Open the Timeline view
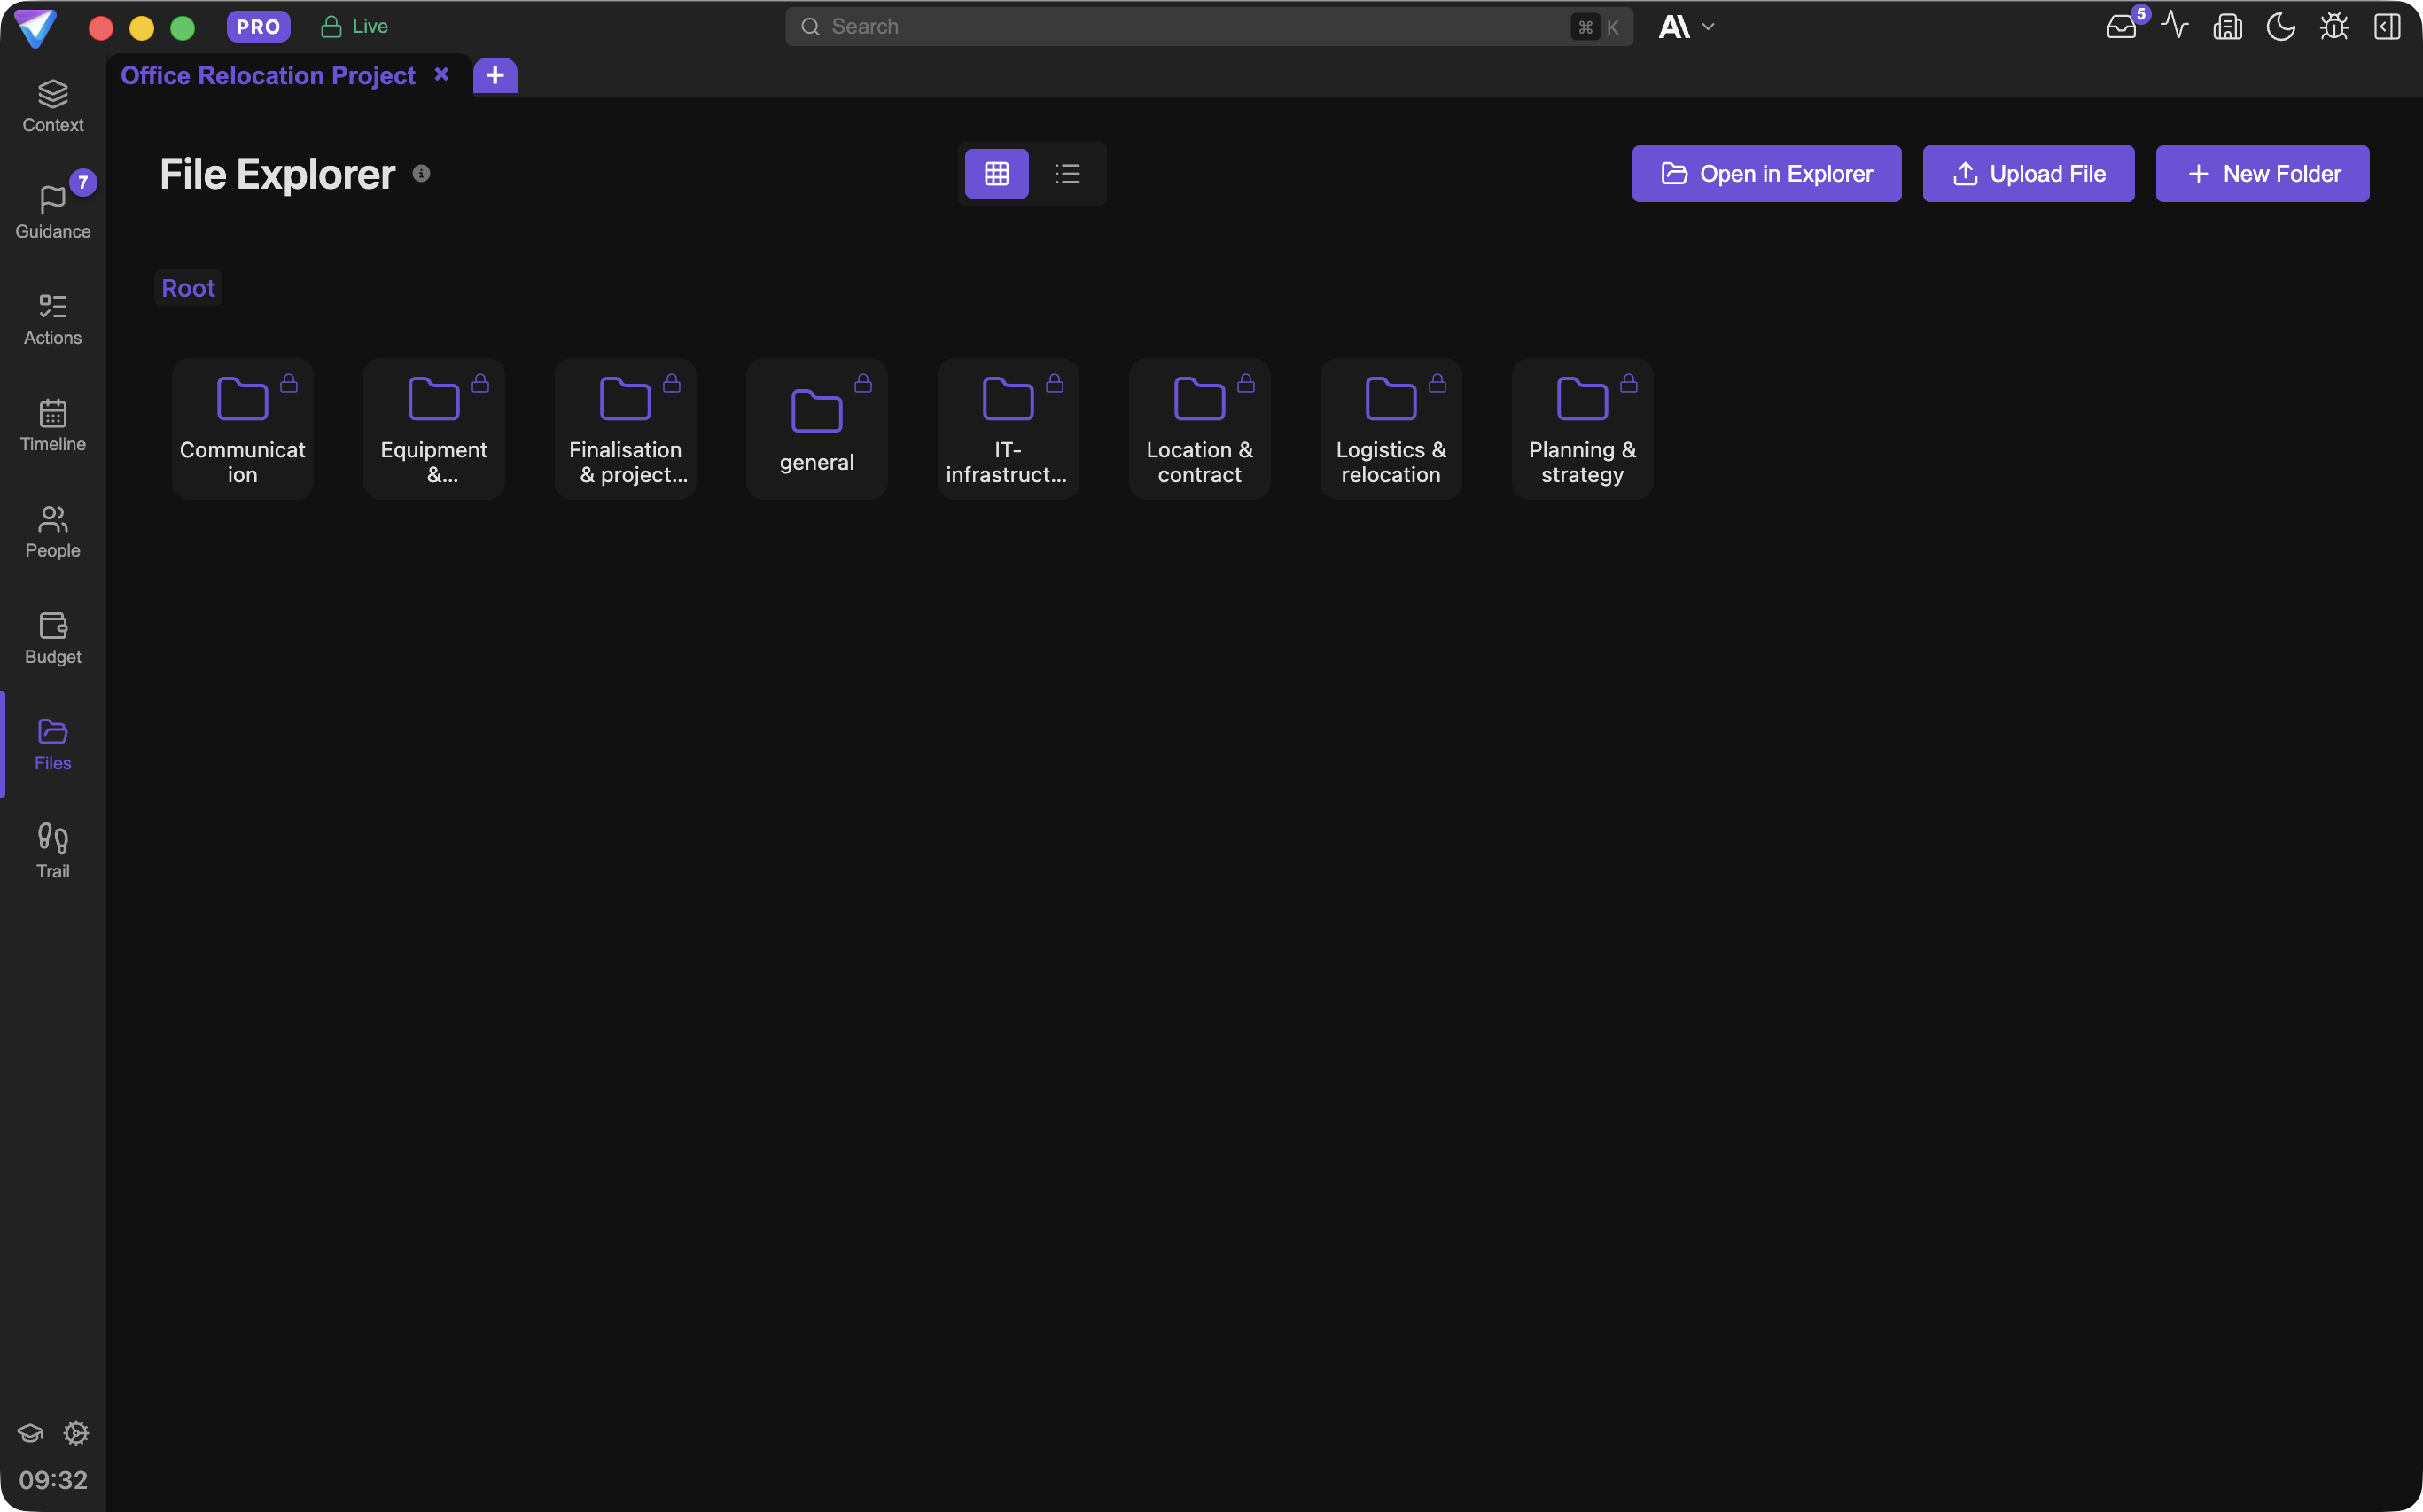The height and width of the screenshot is (1512, 2423). [x=52, y=425]
